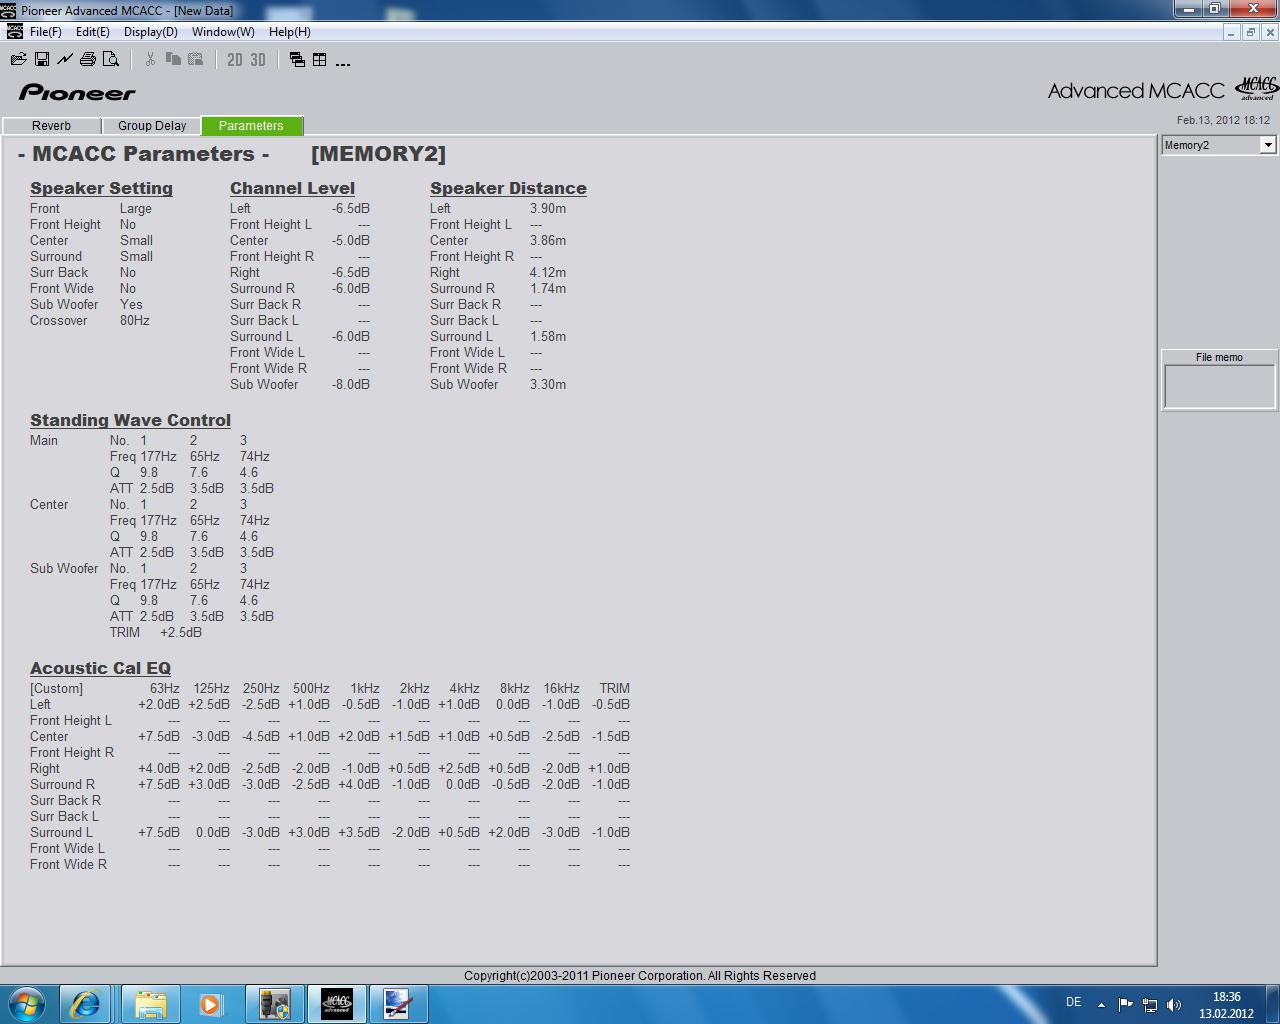Image resolution: width=1280 pixels, height=1024 pixels.
Task: Open the Edit(E) menu
Action: (93, 32)
